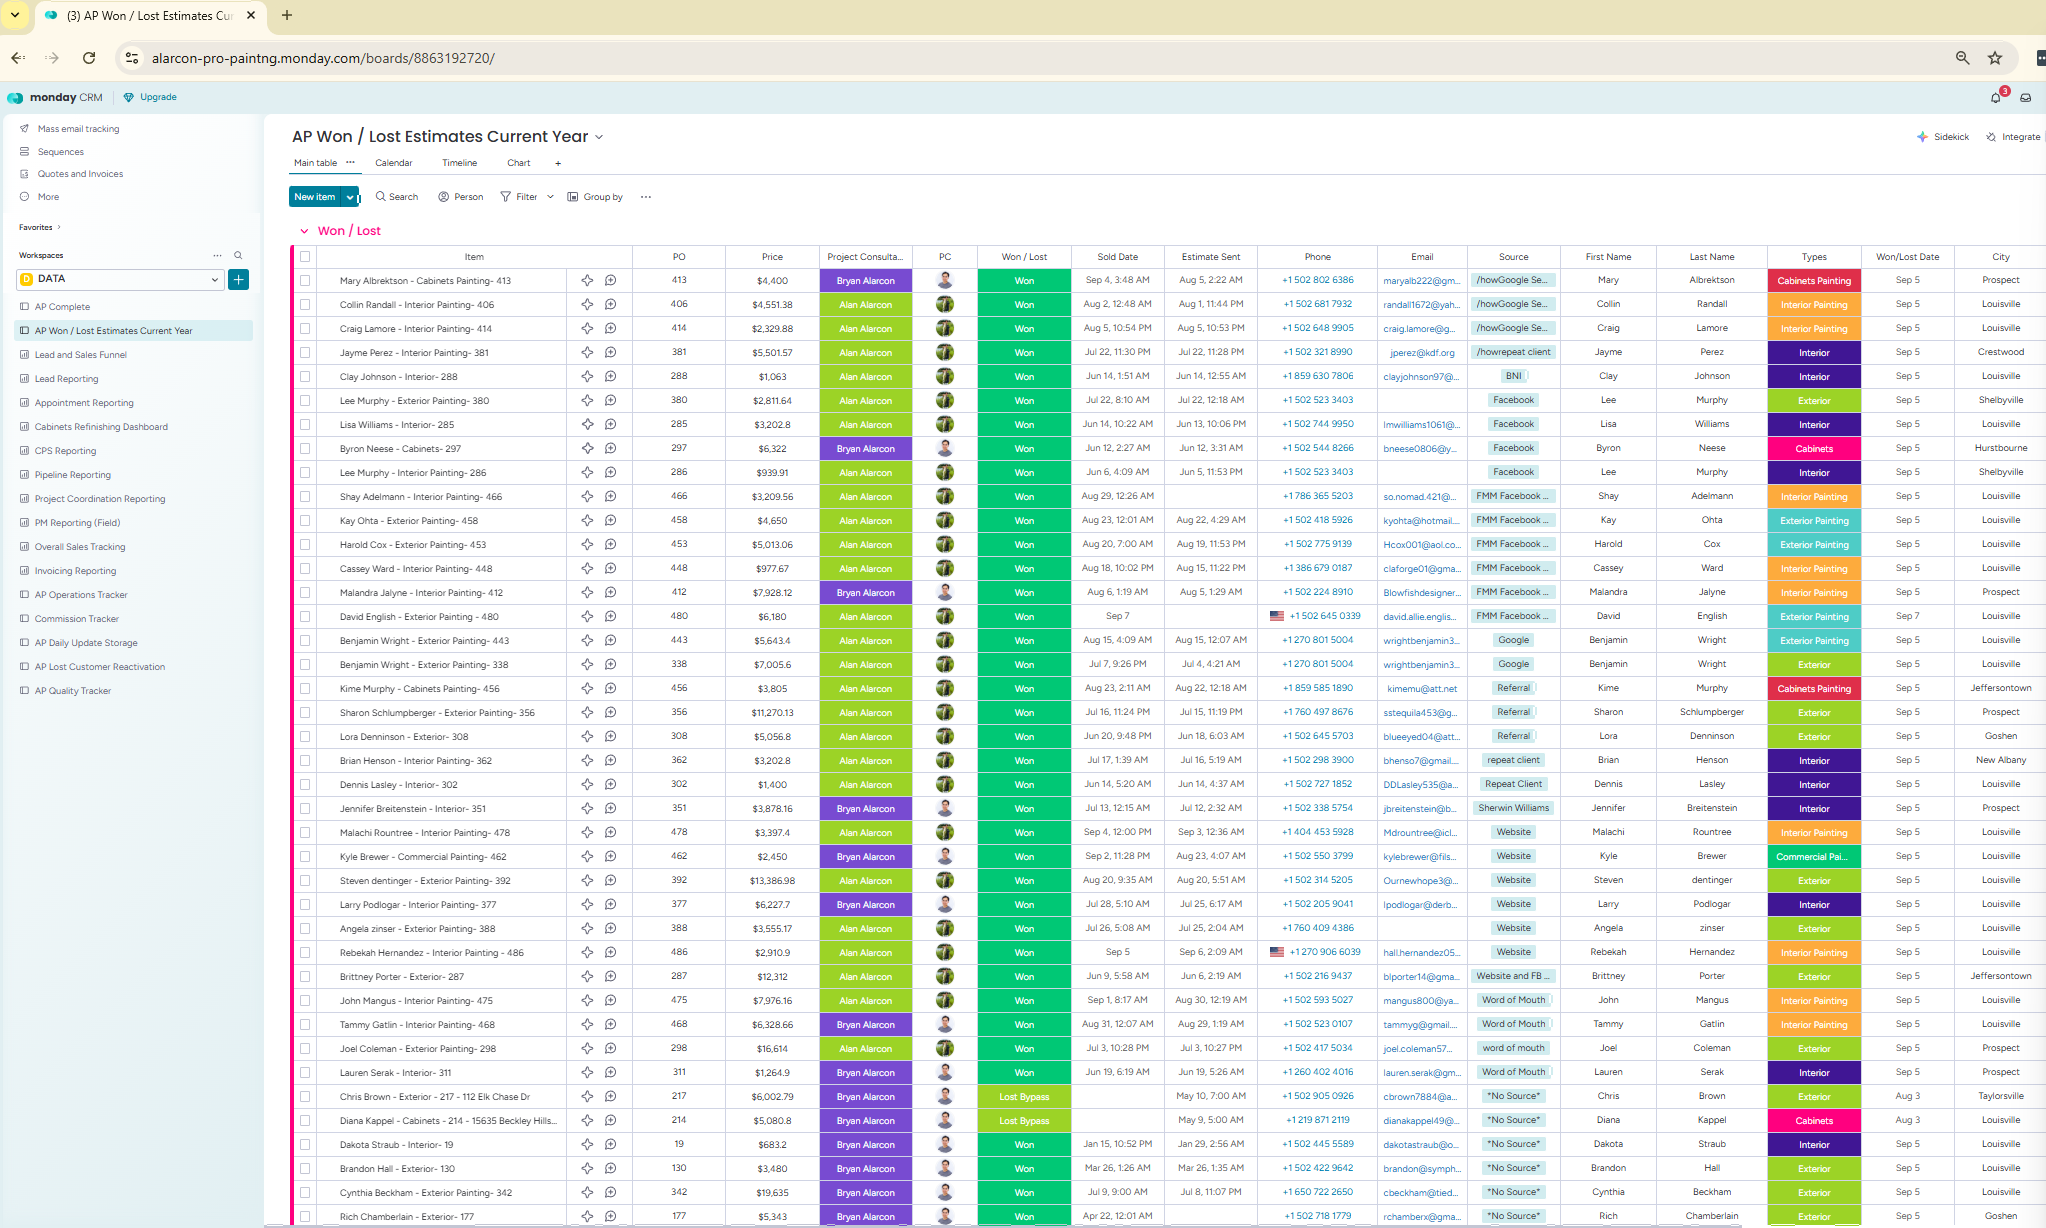This screenshot has width=2046, height=1228.
Task: Check the Kyle Brewer row checkbox
Action: (305, 857)
